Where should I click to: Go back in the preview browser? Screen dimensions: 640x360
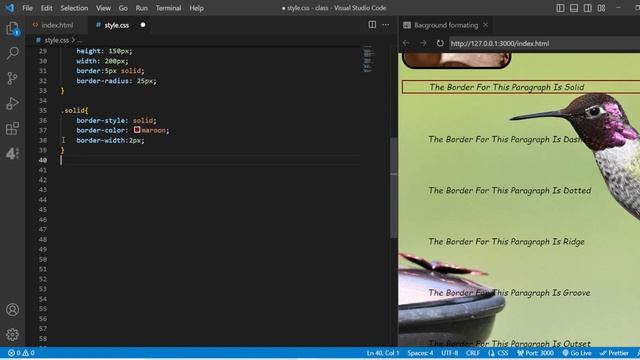coord(406,43)
